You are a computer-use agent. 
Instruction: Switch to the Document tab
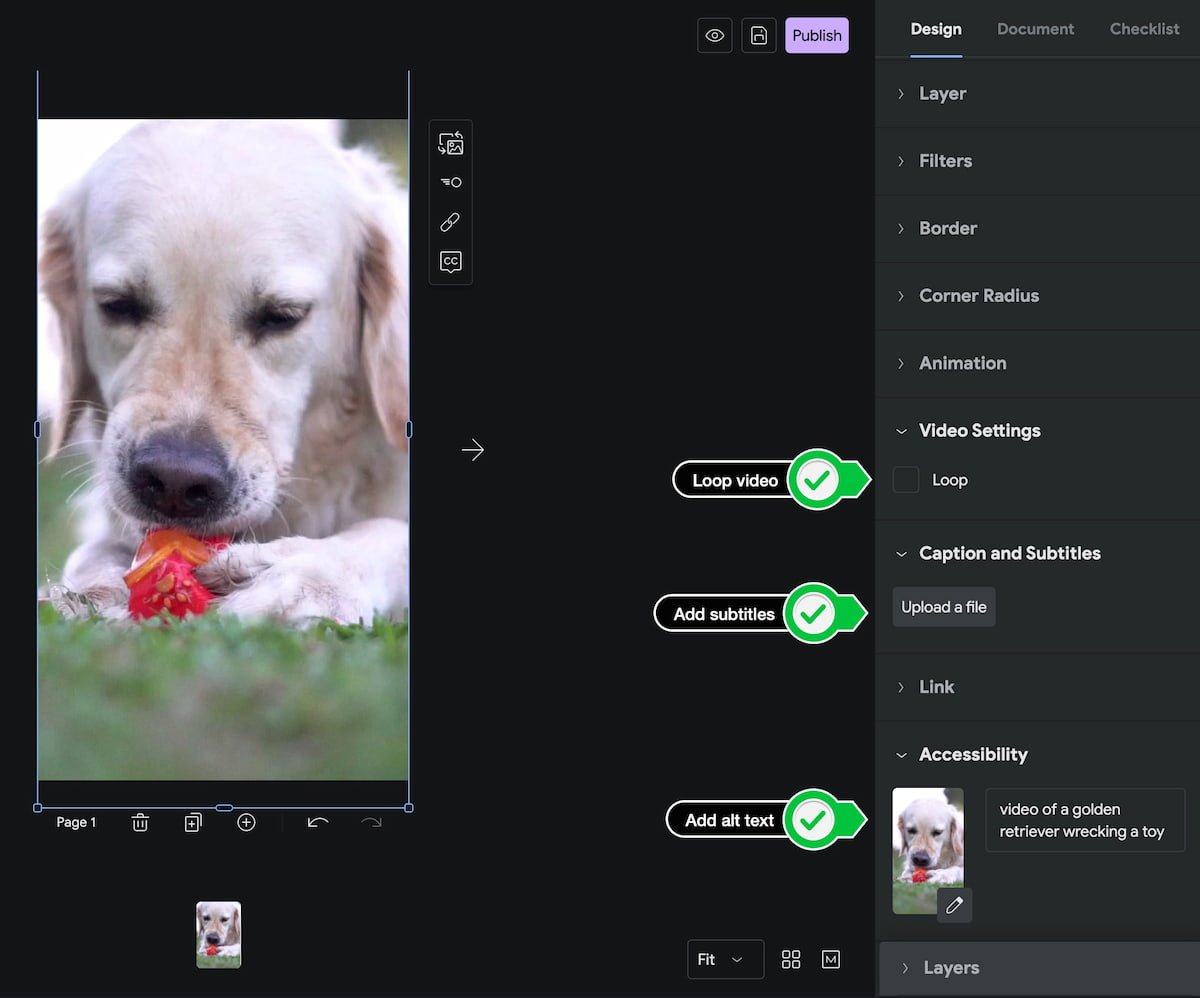[x=1035, y=29]
